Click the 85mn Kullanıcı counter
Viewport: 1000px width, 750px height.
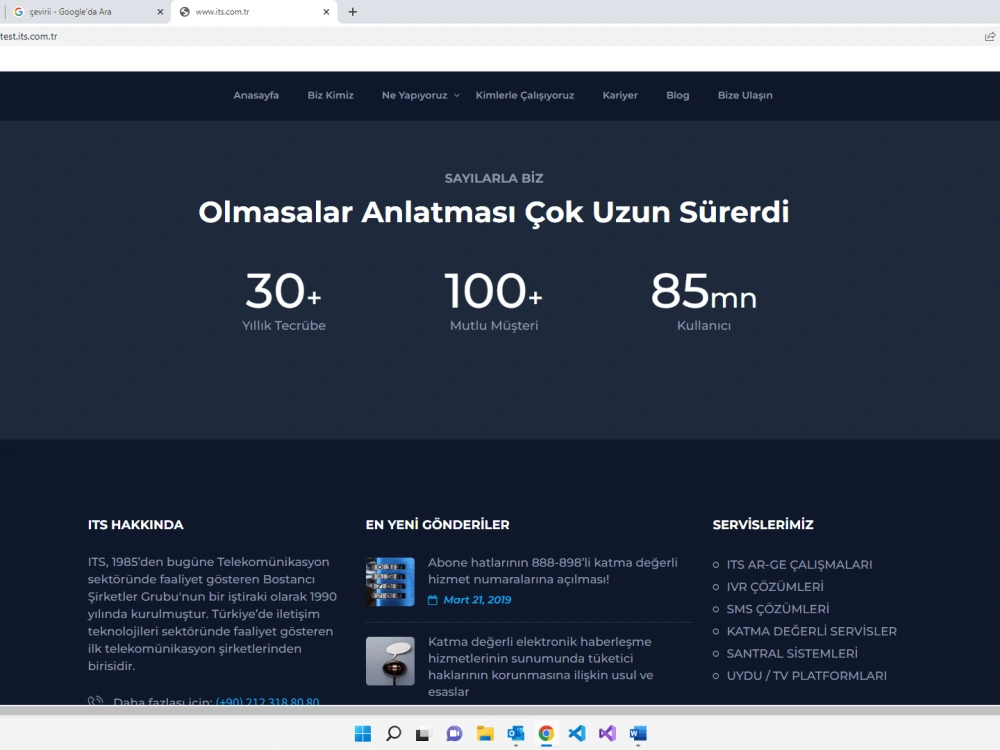[704, 301]
